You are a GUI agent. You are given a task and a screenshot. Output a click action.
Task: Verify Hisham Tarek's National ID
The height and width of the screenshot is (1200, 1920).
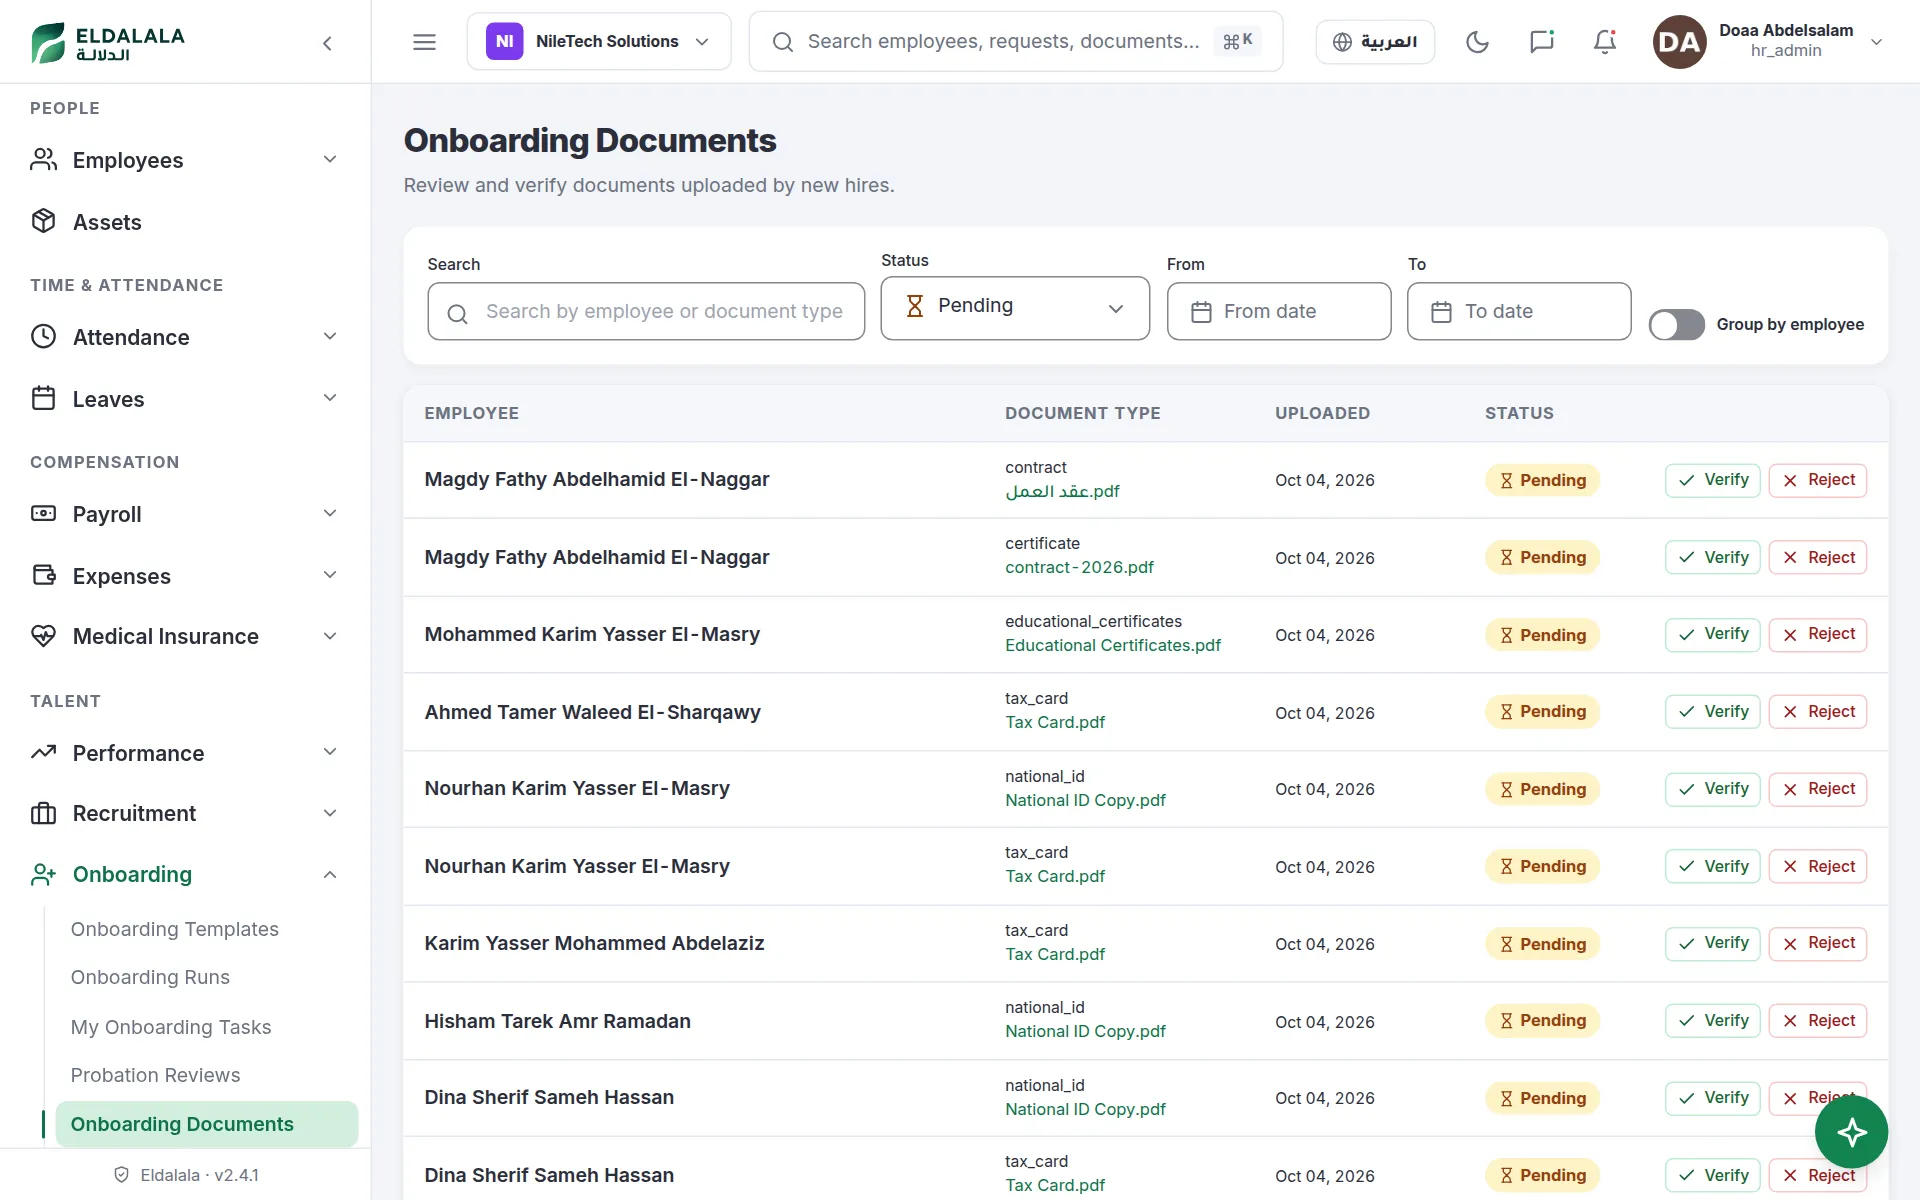tap(1712, 1021)
